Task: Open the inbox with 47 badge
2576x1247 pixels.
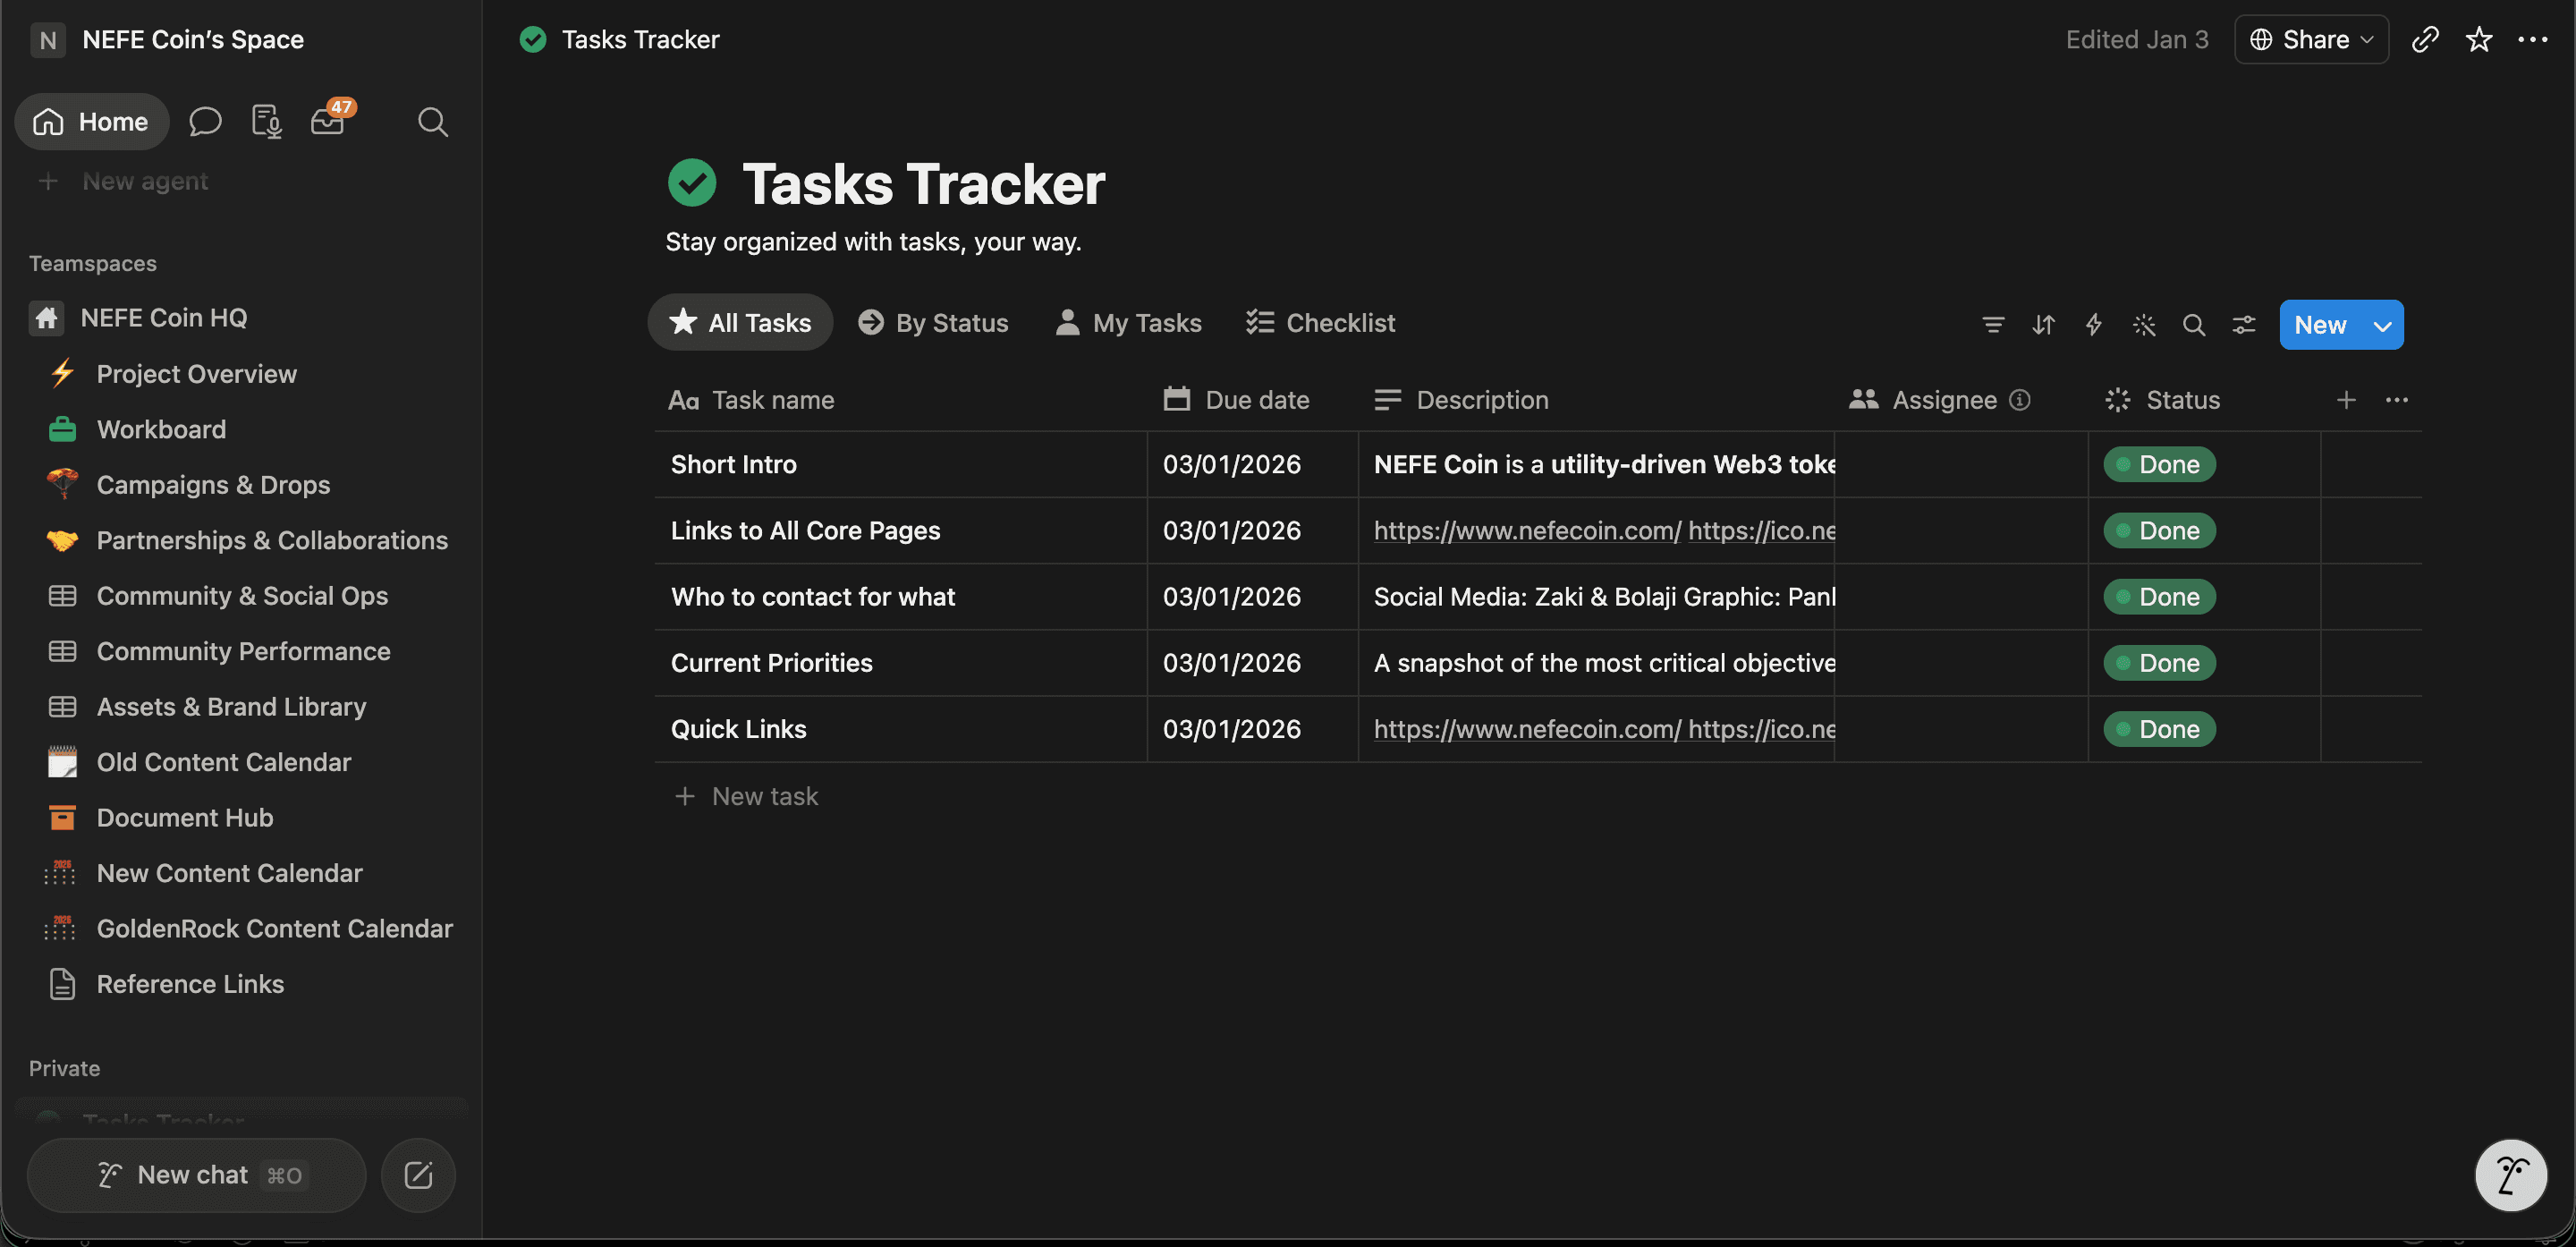Action: click(x=329, y=121)
